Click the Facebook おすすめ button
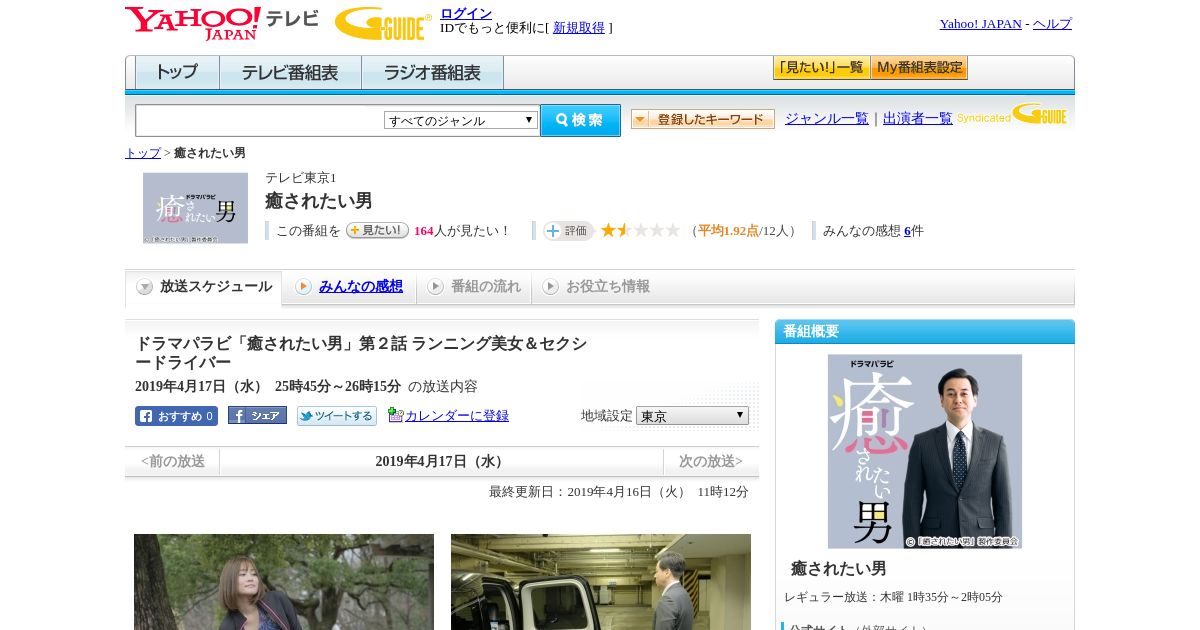 coord(176,416)
